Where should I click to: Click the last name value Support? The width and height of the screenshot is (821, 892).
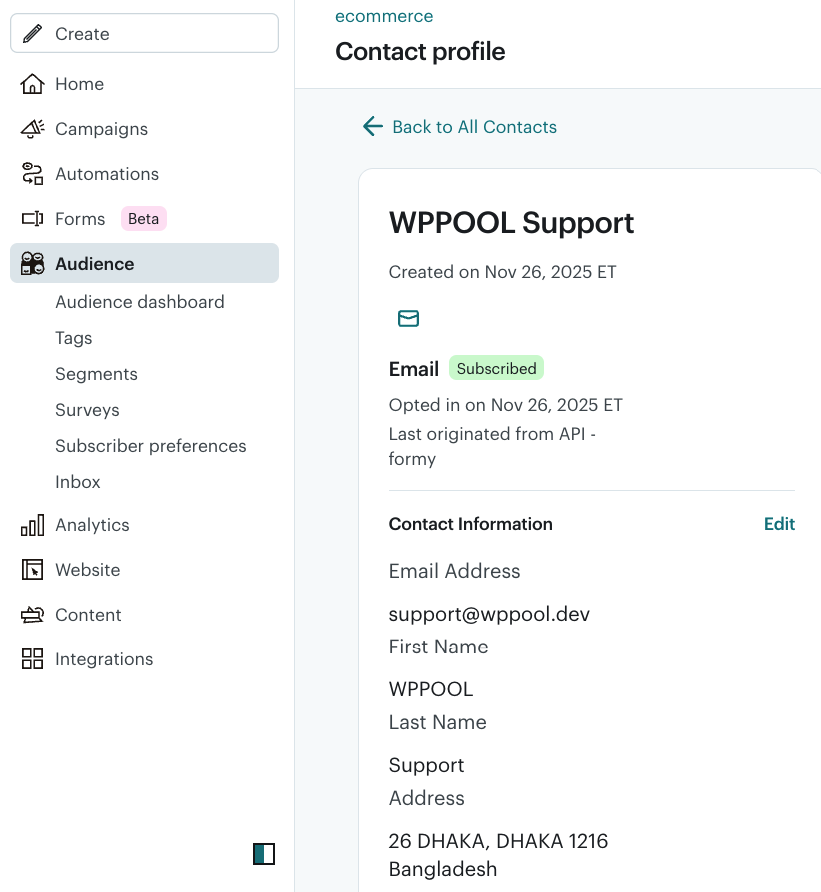pos(426,766)
